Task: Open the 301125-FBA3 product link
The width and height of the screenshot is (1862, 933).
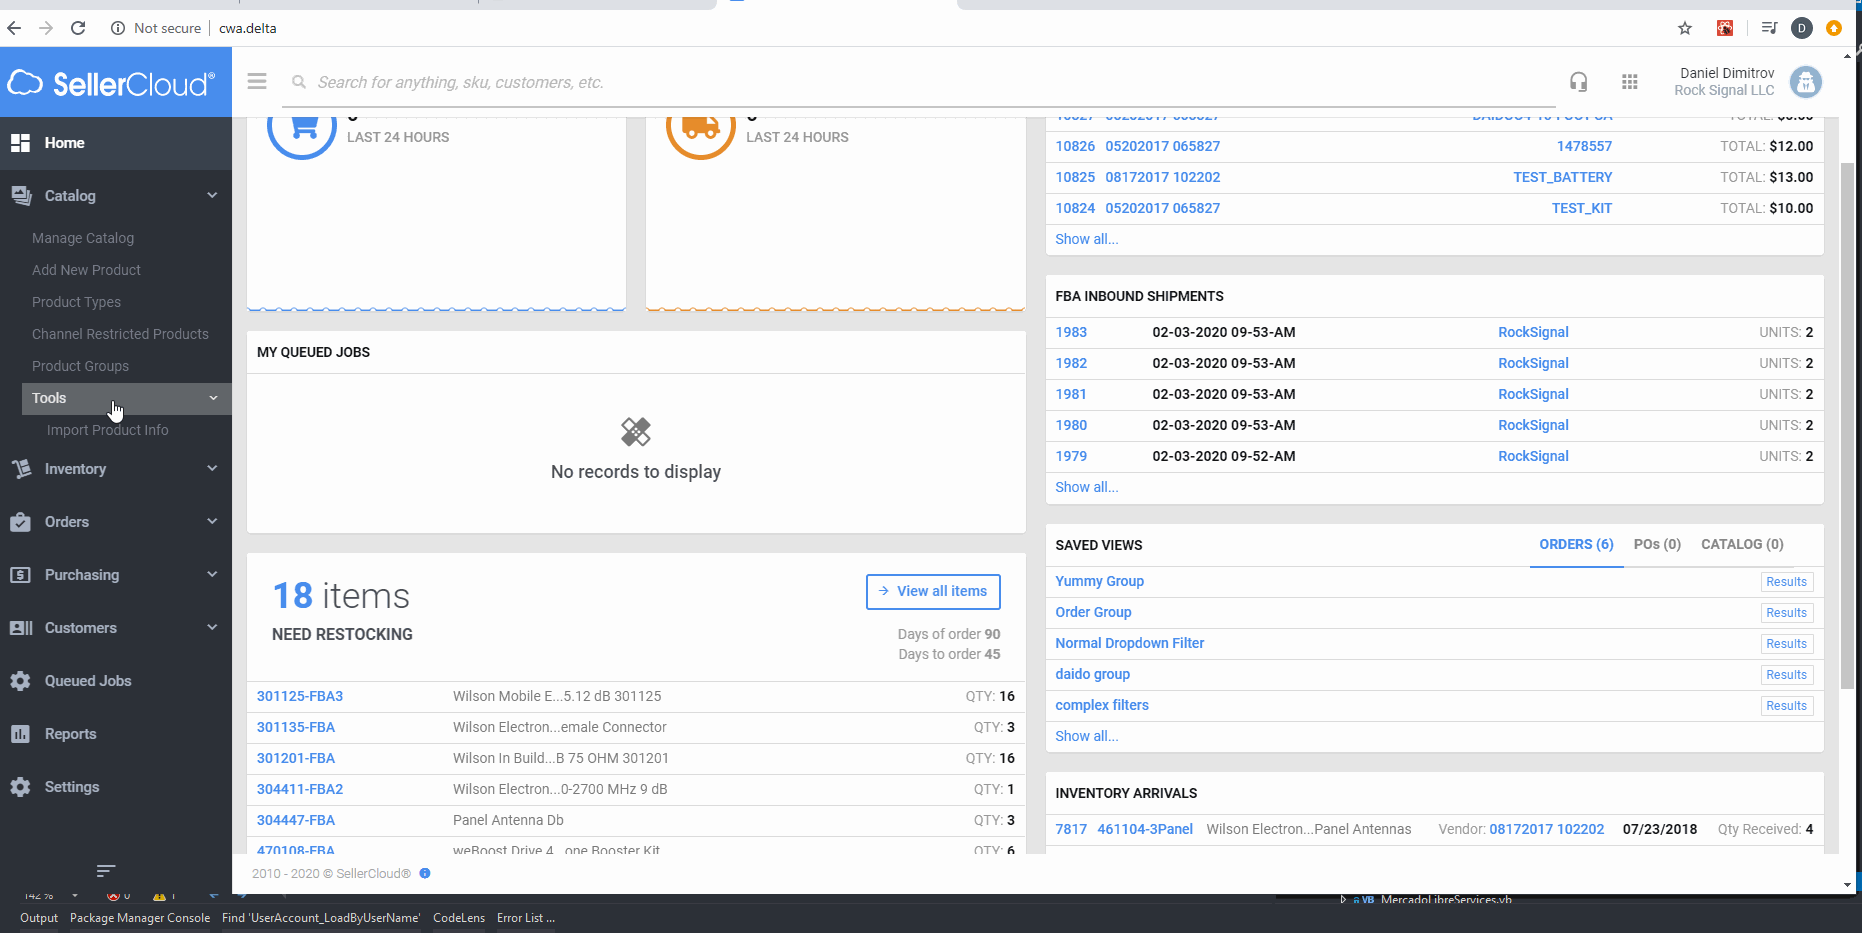Action: click(x=300, y=696)
